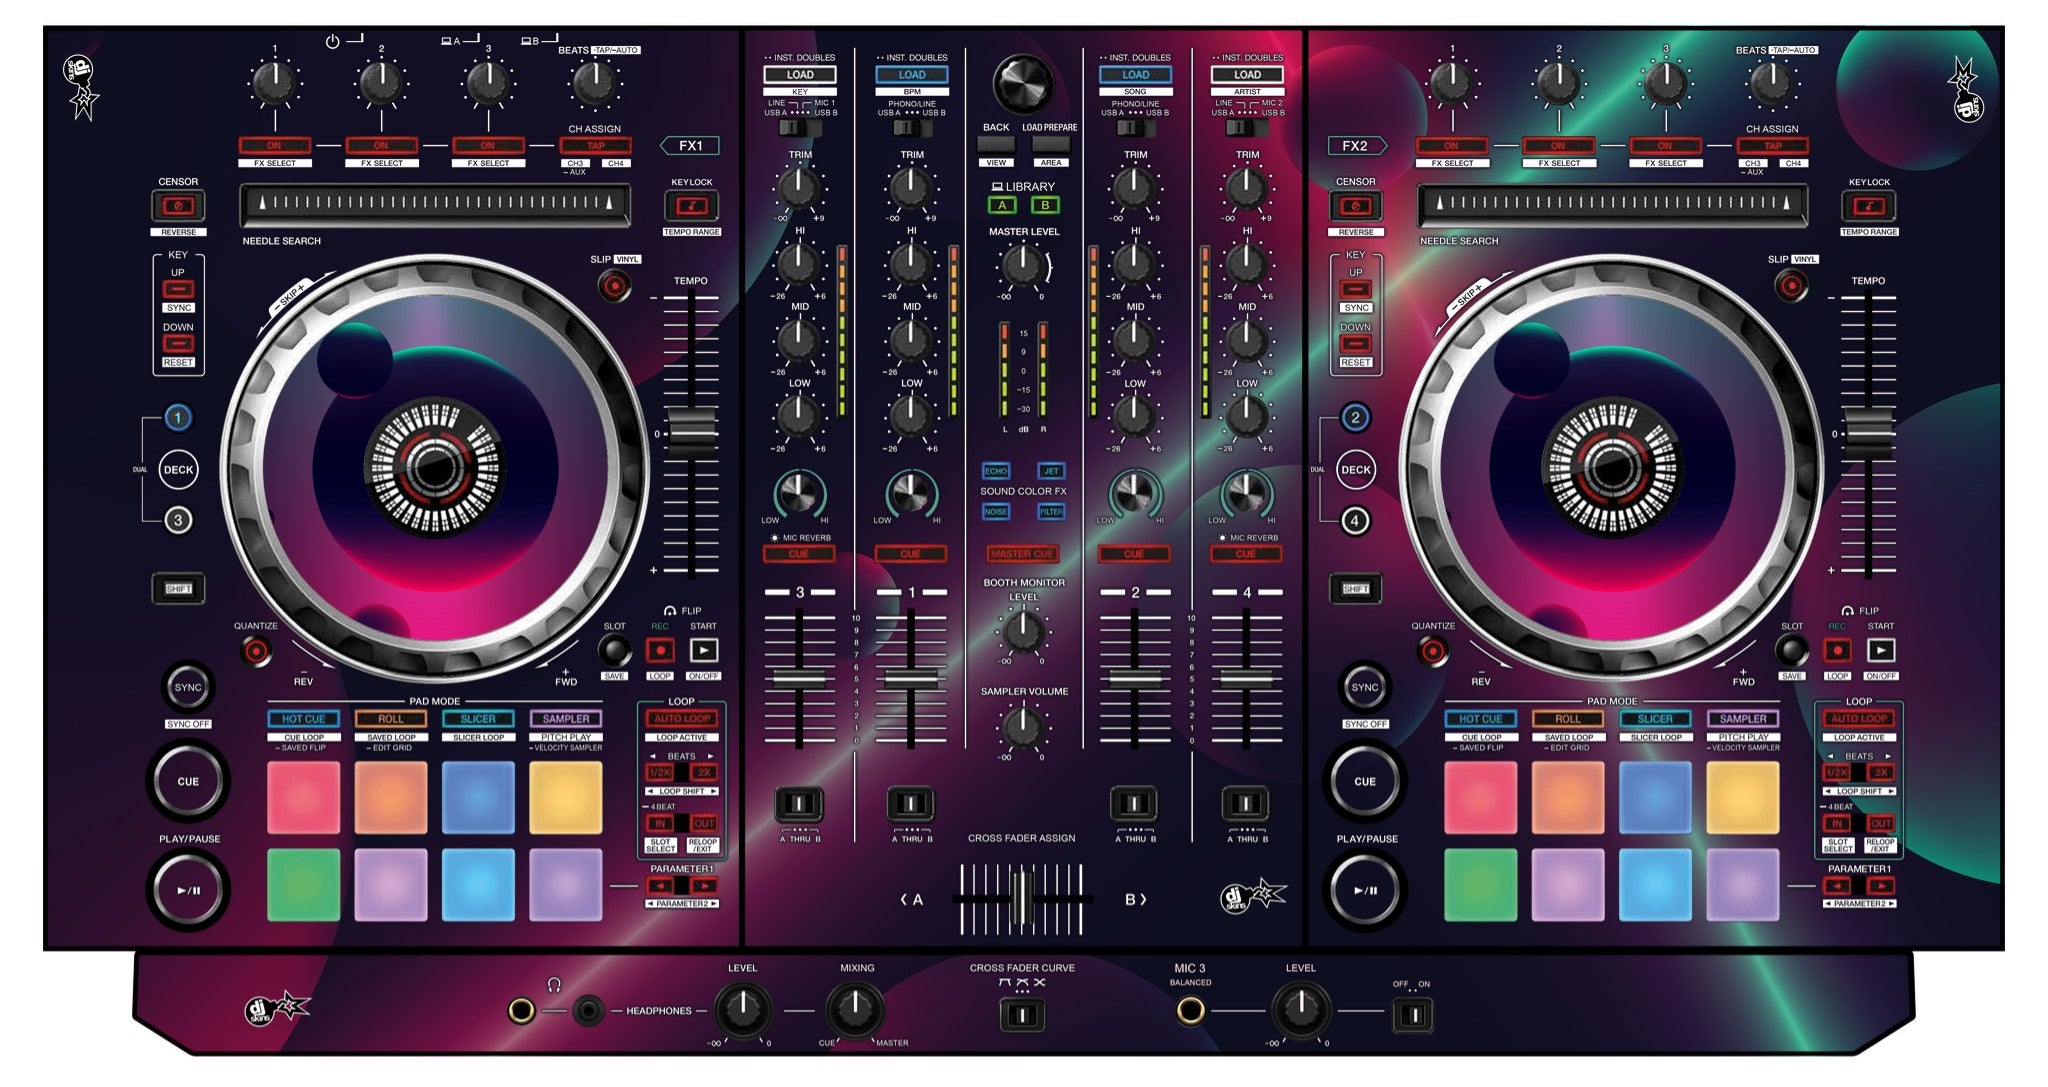Select deck 4 button on right side
Viewport: 2048px width, 1087px height.
click(x=1355, y=520)
